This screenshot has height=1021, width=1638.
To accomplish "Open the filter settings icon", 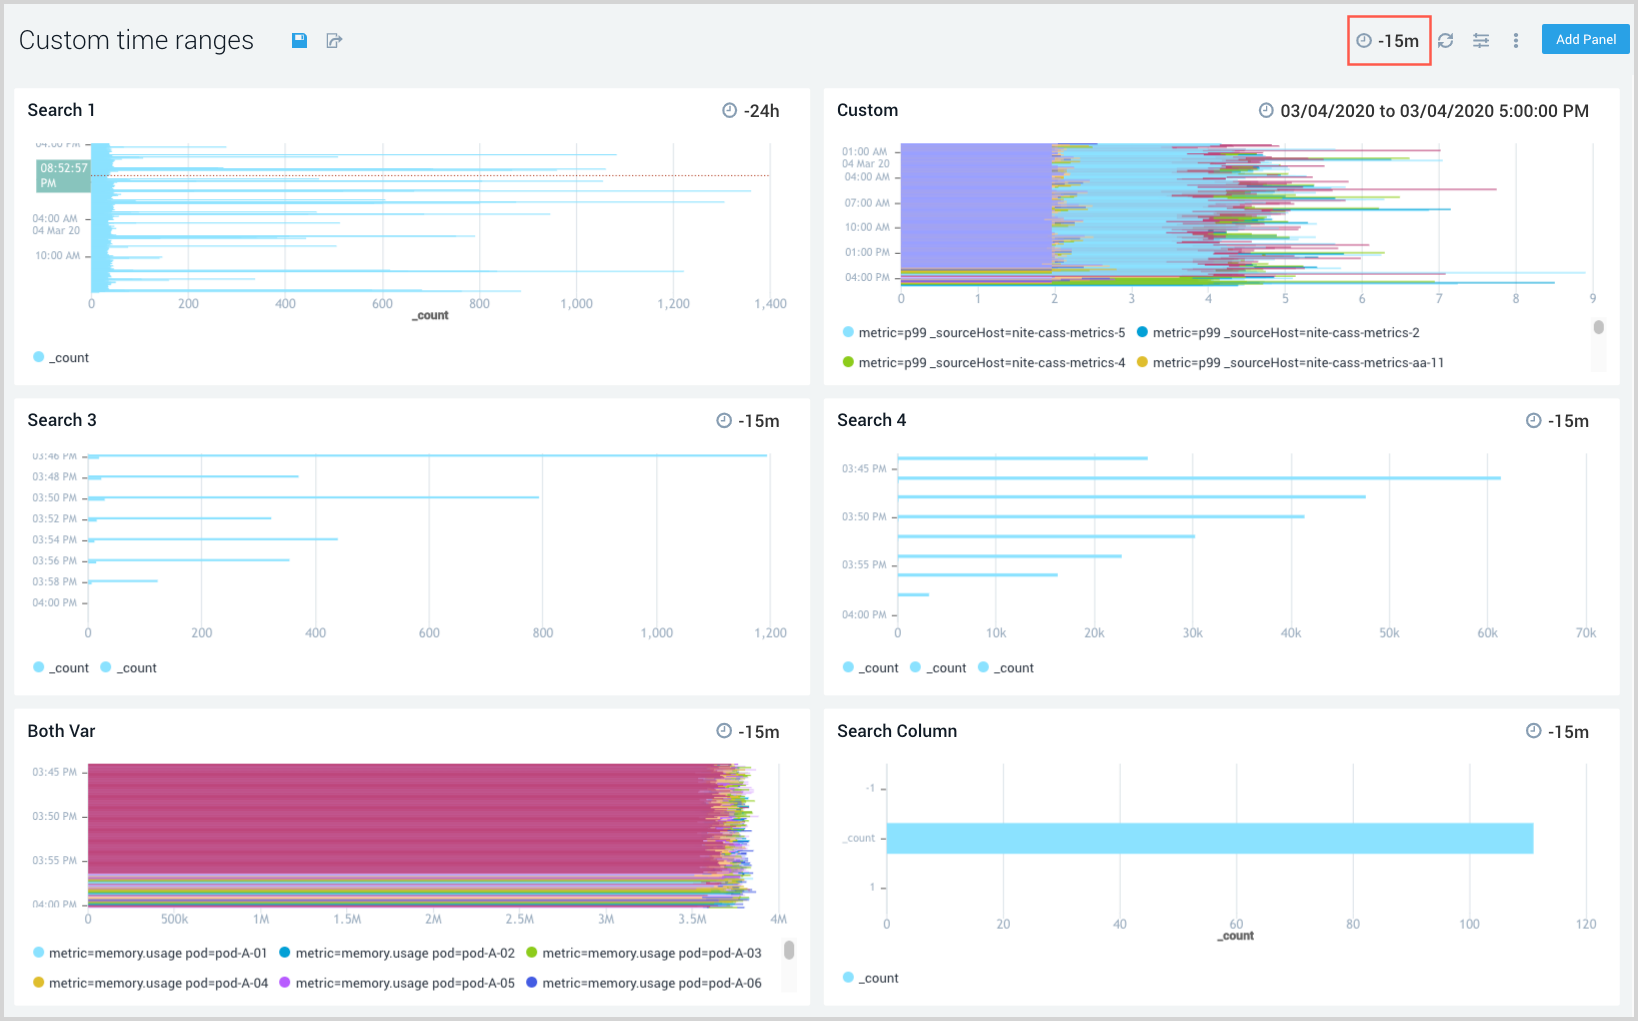I will [1481, 40].
